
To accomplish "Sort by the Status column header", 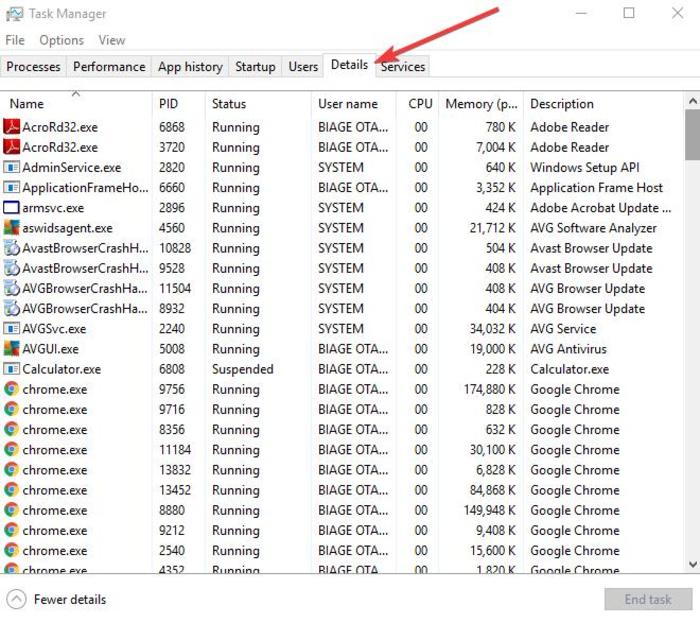I will pyautogui.click(x=258, y=104).
